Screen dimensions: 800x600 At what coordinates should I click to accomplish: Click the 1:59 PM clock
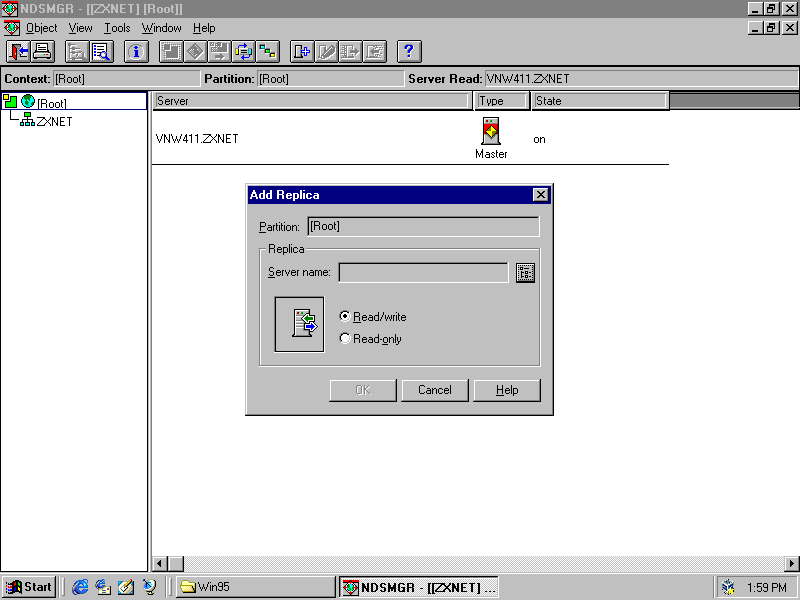pyautogui.click(x=766, y=588)
